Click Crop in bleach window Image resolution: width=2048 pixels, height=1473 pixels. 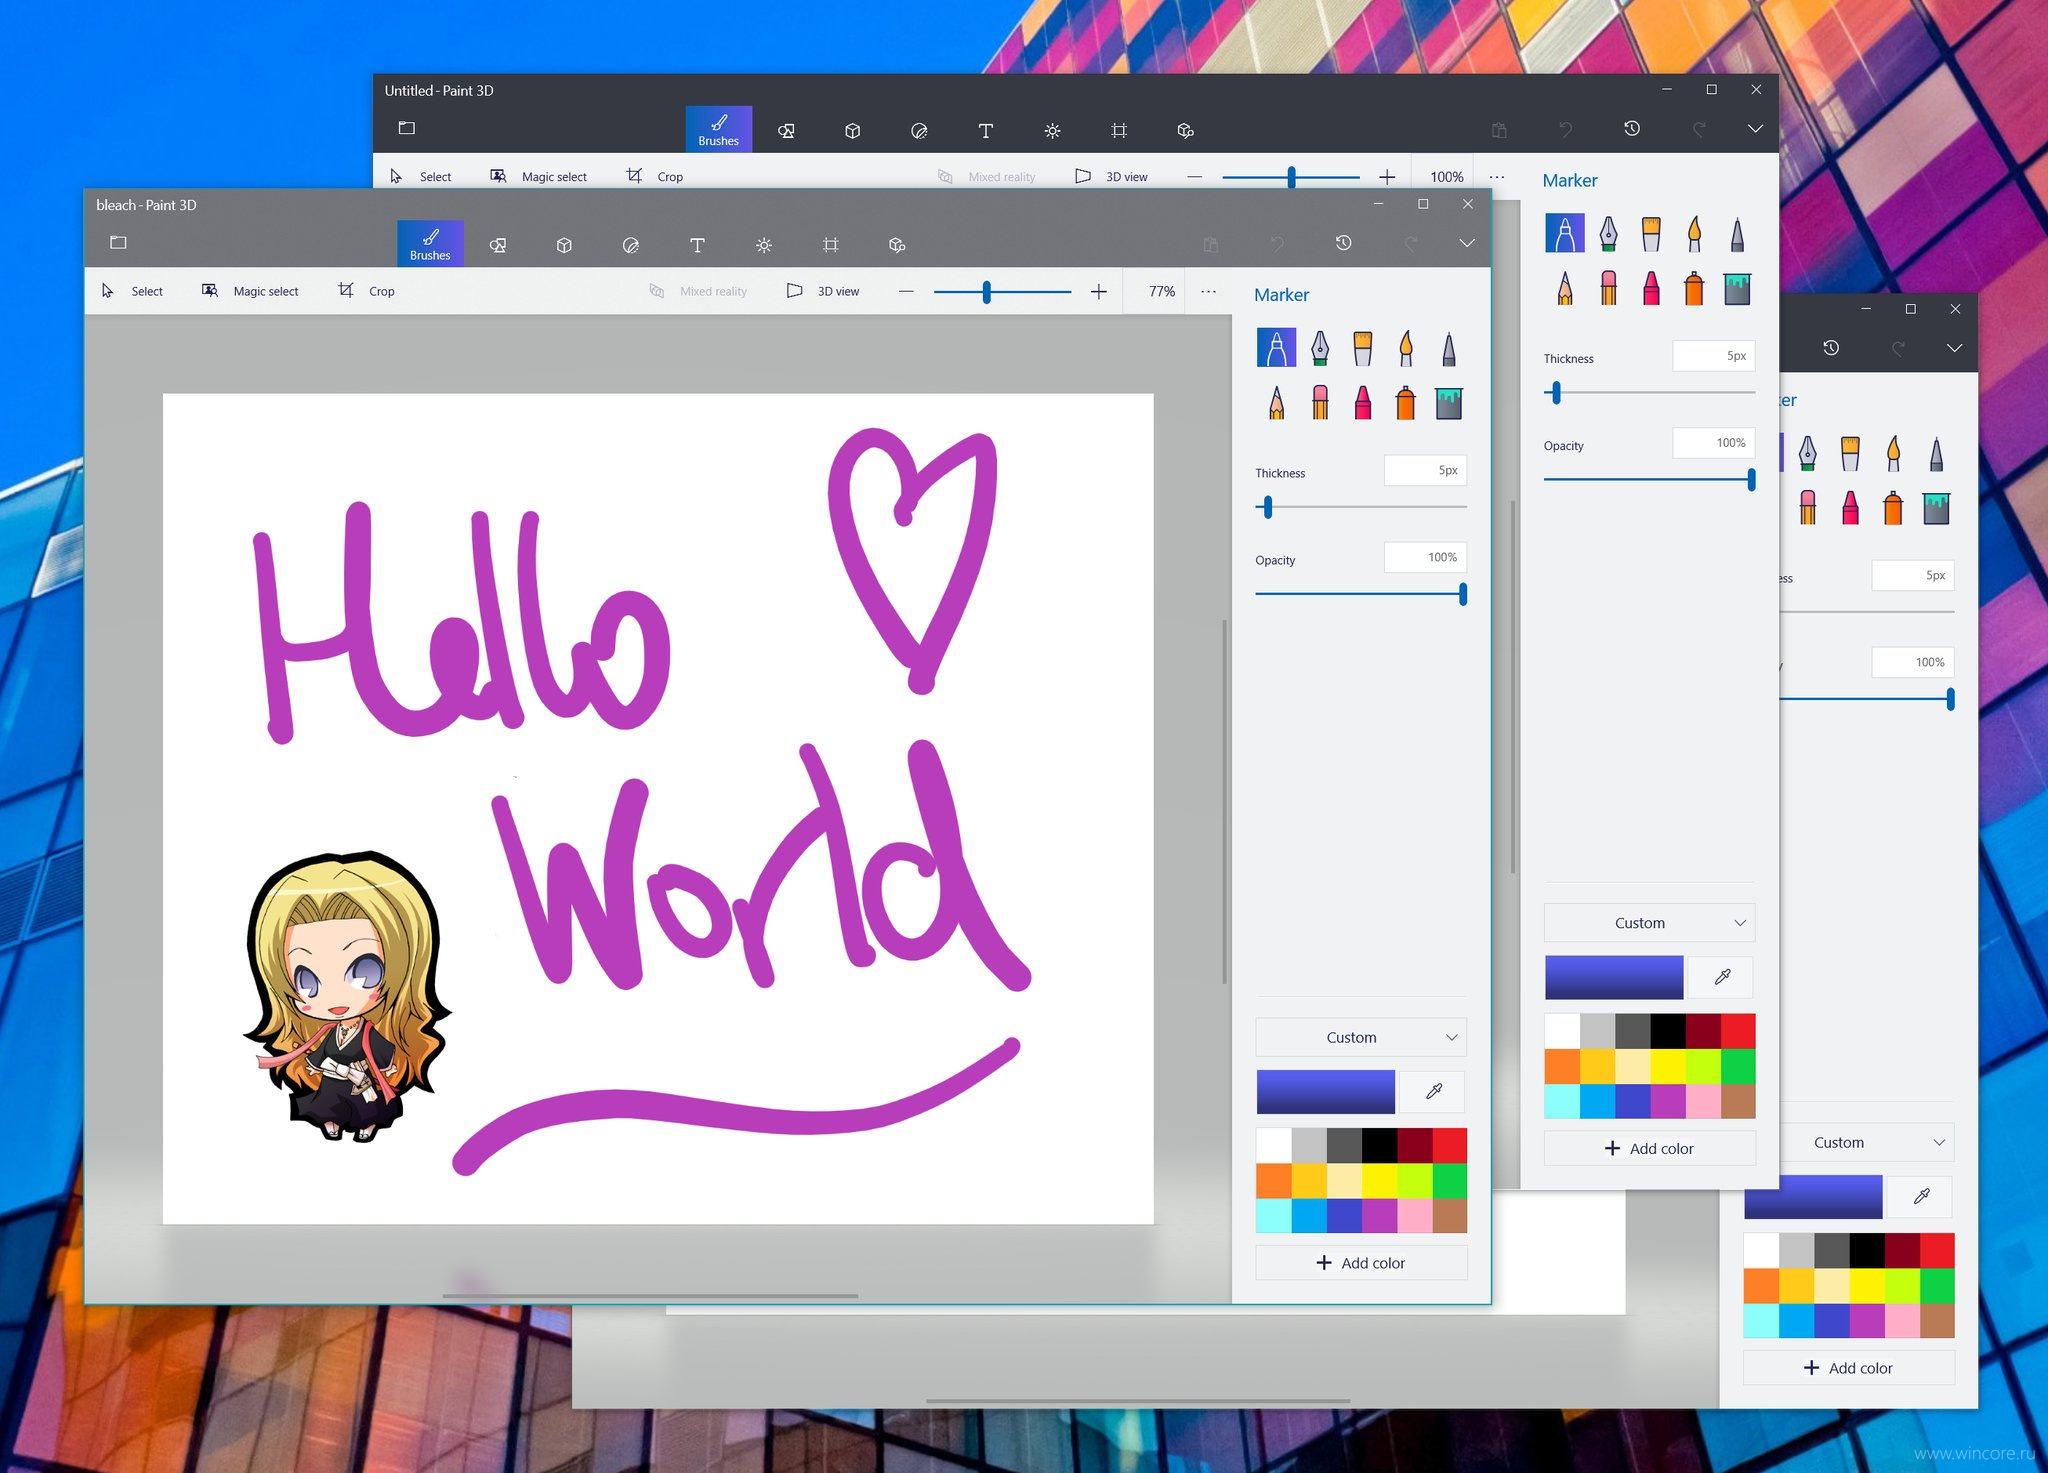pyautogui.click(x=366, y=291)
